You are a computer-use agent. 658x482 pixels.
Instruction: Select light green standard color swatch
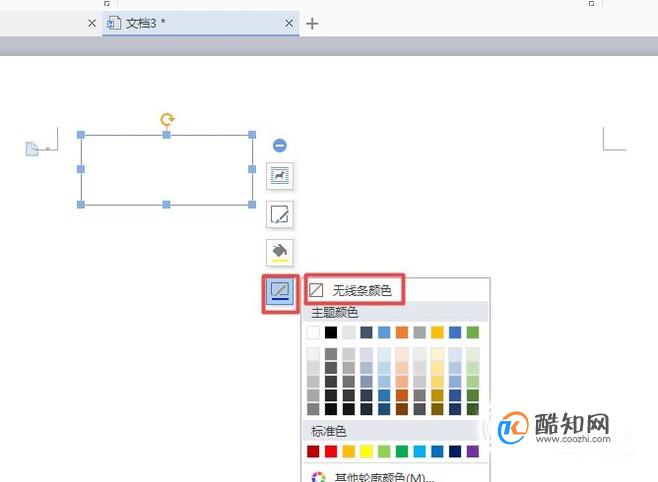coord(384,451)
